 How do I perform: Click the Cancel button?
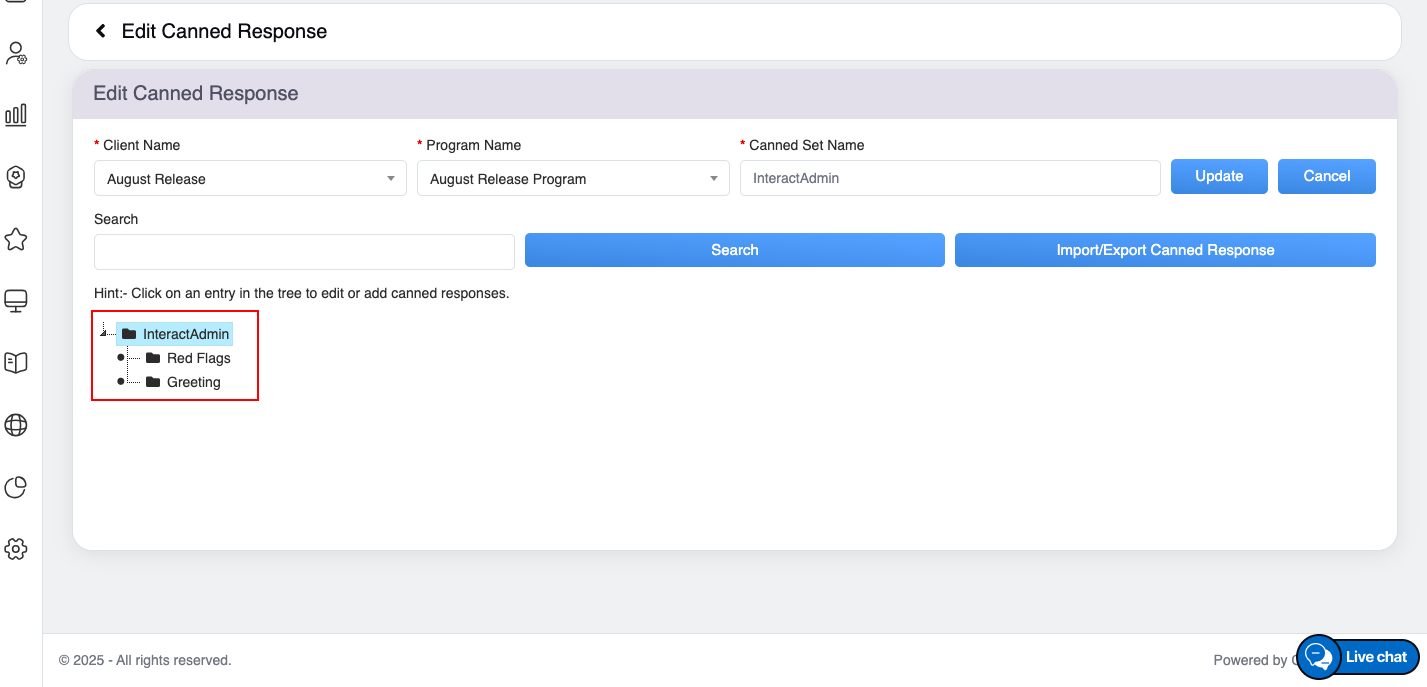(x=1326, y=176)
